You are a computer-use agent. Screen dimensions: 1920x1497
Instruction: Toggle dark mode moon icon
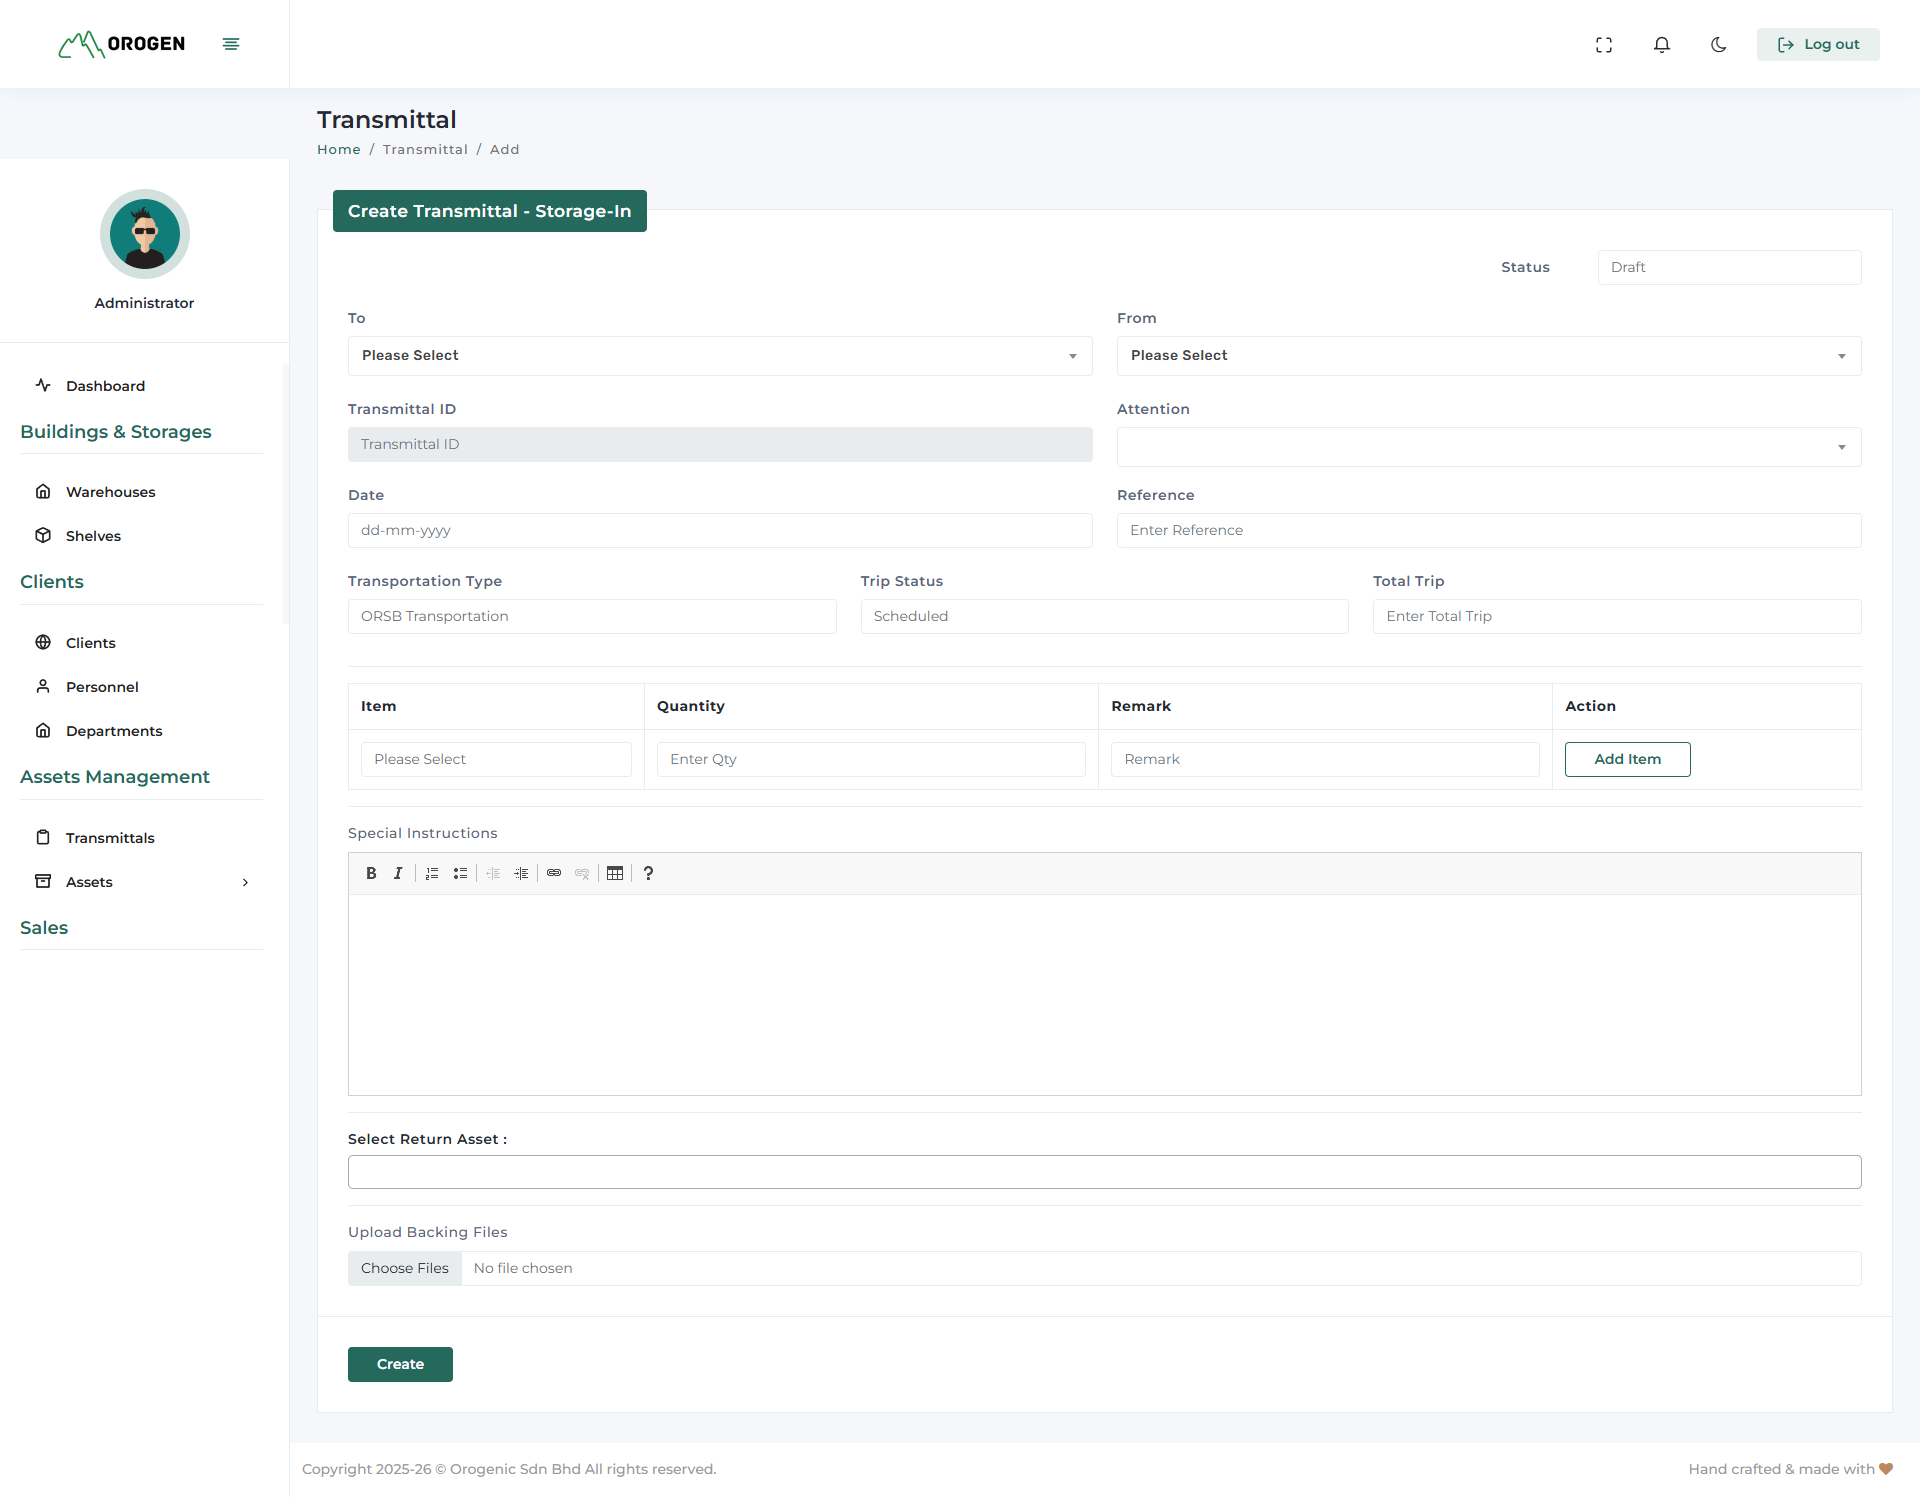1719,44
